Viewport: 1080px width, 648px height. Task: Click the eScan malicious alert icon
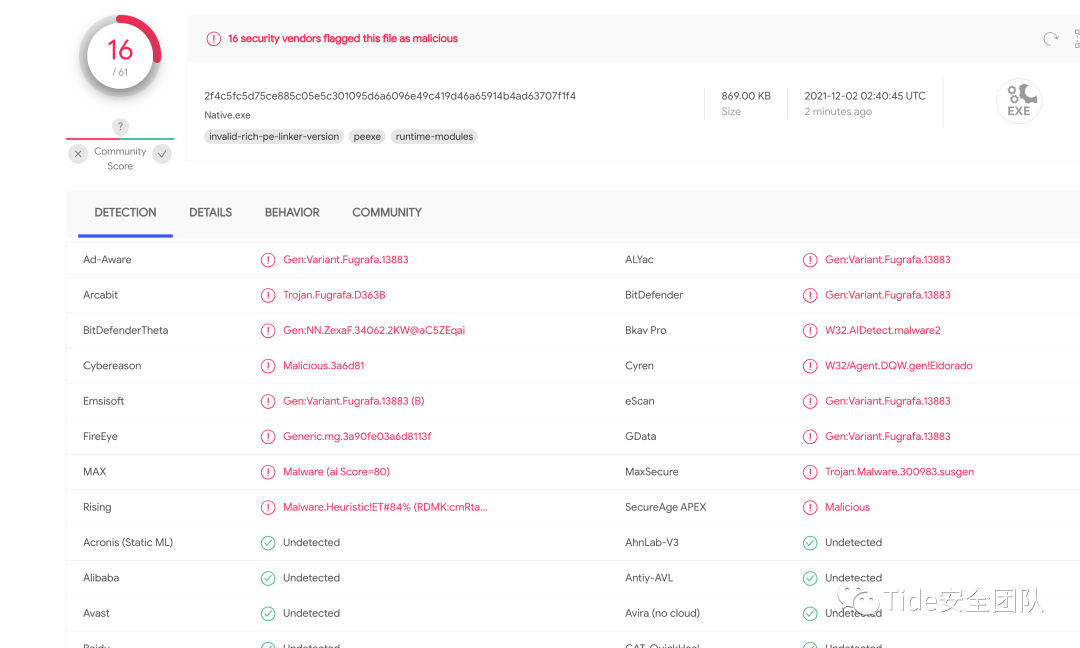point(810,401)
